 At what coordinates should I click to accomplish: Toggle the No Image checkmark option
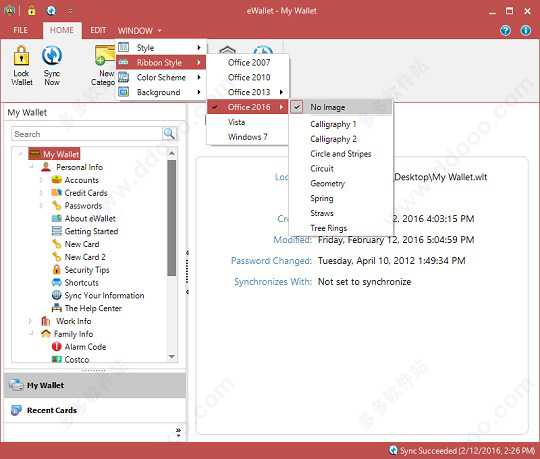[x=297, y=107]
